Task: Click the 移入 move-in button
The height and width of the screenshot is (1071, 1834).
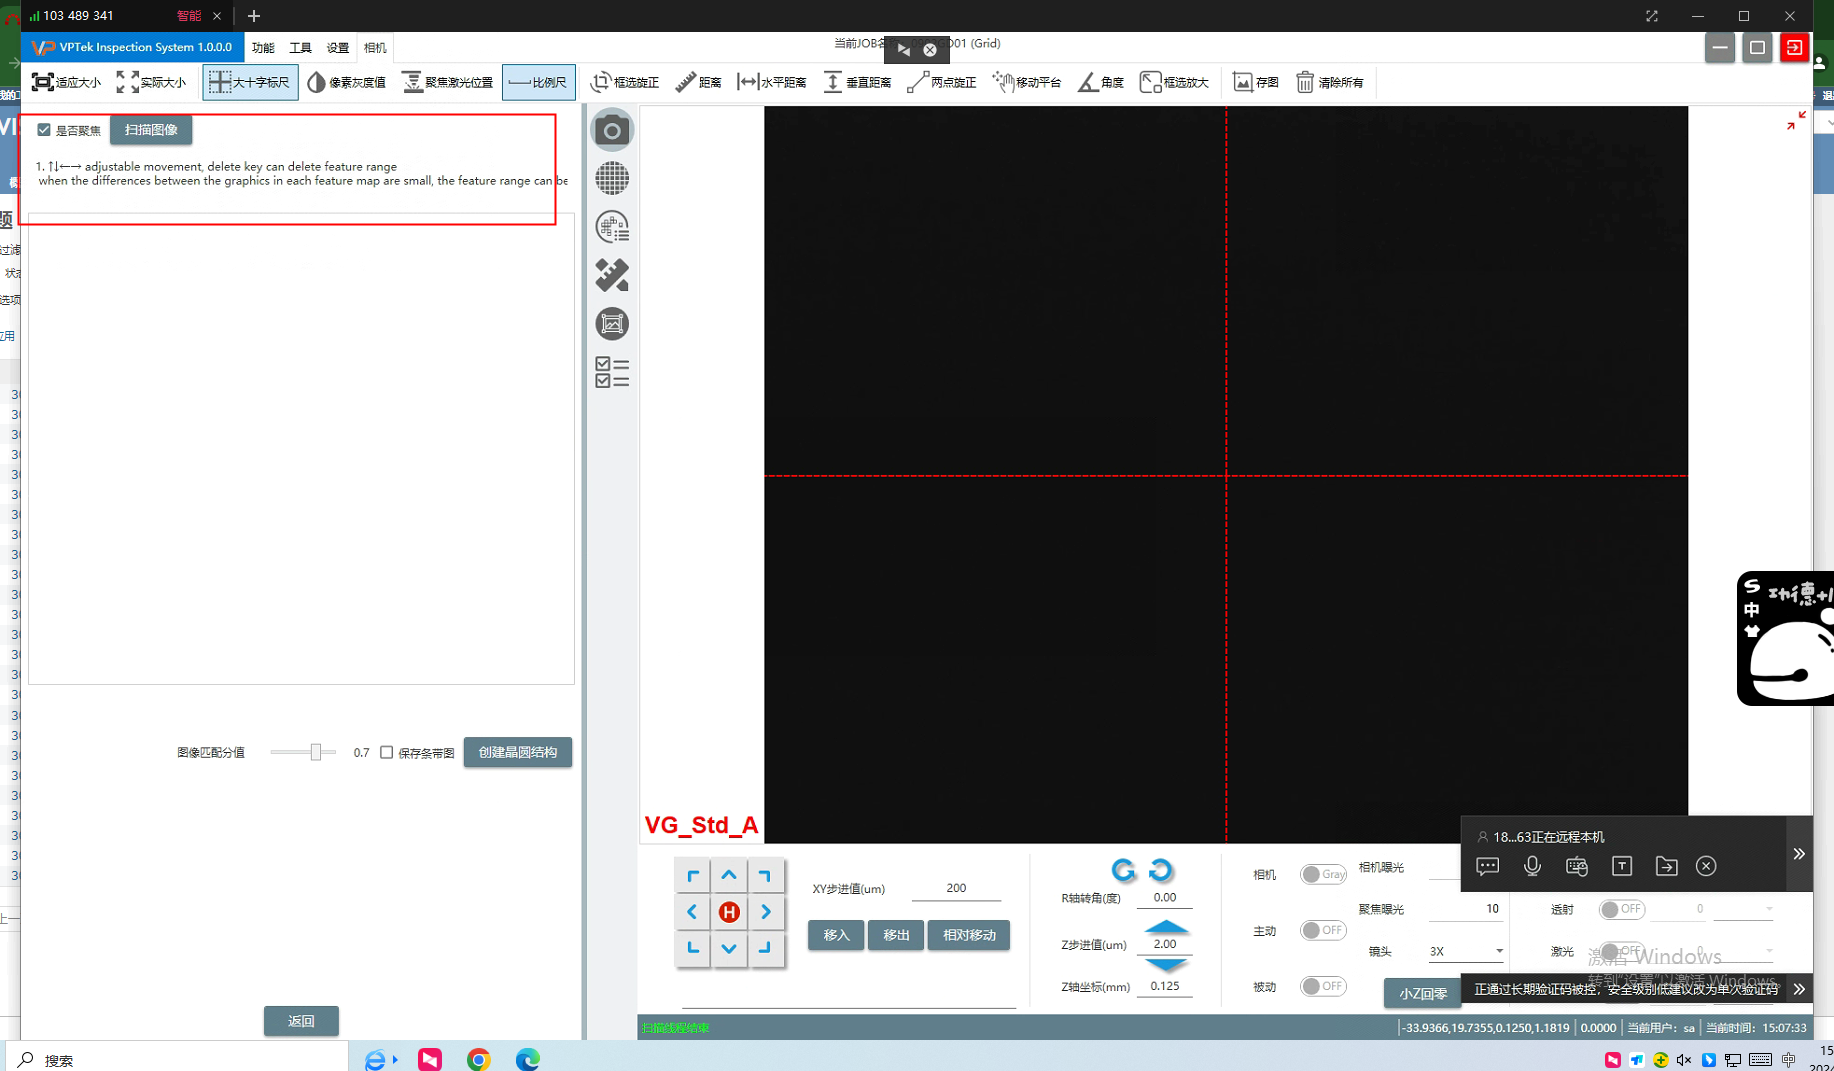Action: [836, 935]
